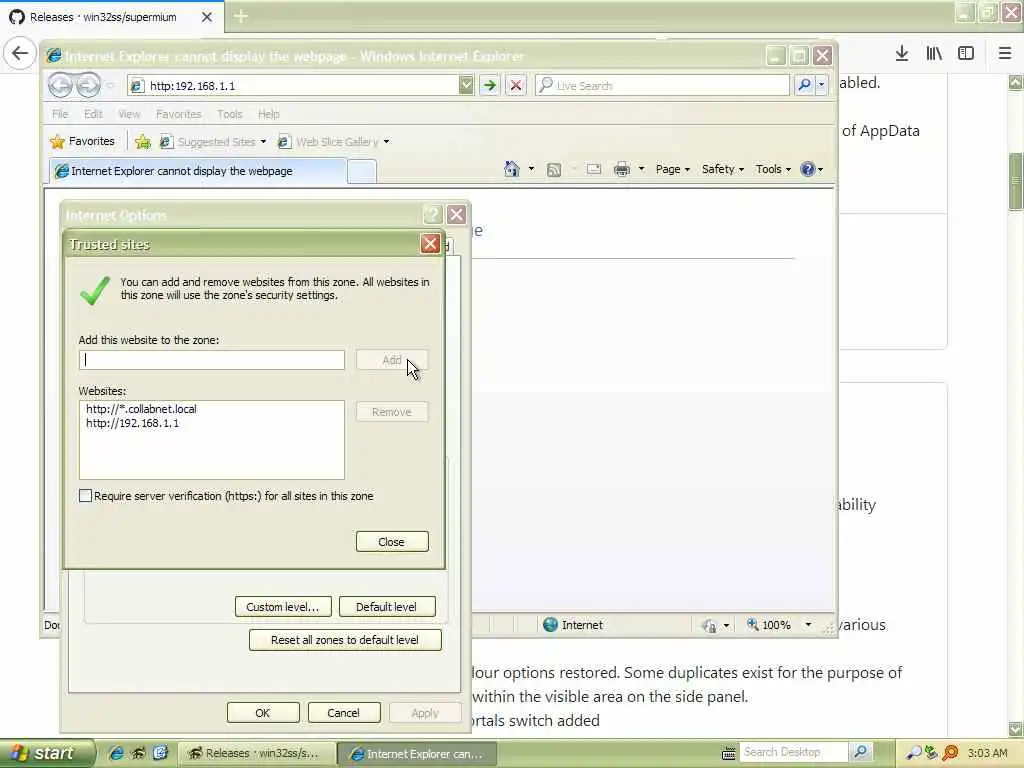Screen dimensions: 1024x768
Task: Click the protected mode icon in status bar
Action: click(709, 626)
